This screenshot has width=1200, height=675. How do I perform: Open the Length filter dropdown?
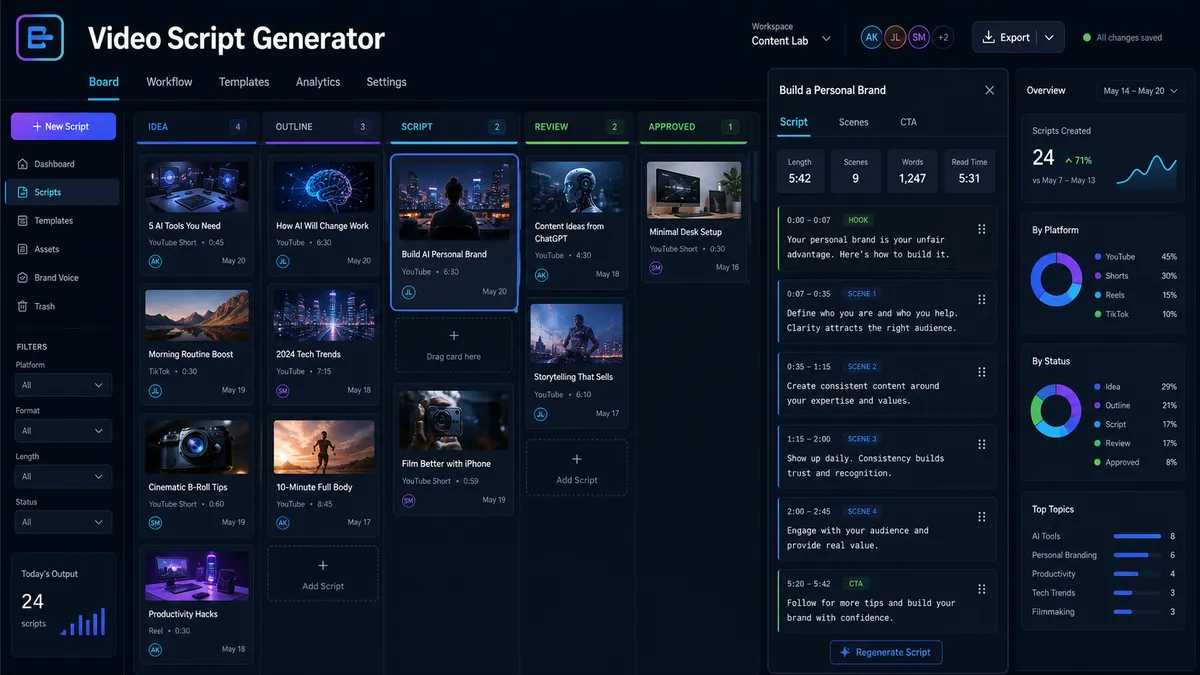click(62, 476)
